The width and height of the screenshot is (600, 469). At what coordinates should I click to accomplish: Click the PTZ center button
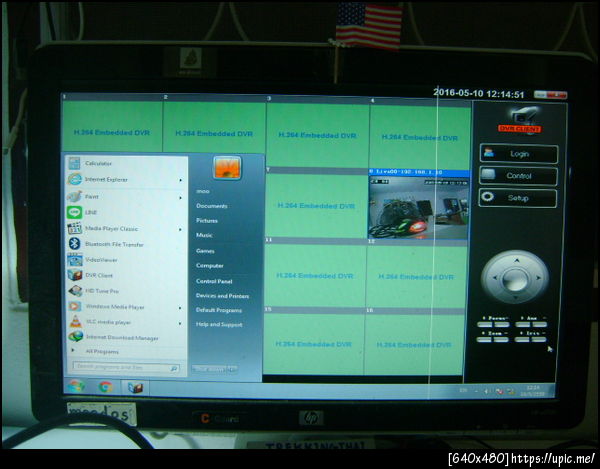[x=515, y=279]
